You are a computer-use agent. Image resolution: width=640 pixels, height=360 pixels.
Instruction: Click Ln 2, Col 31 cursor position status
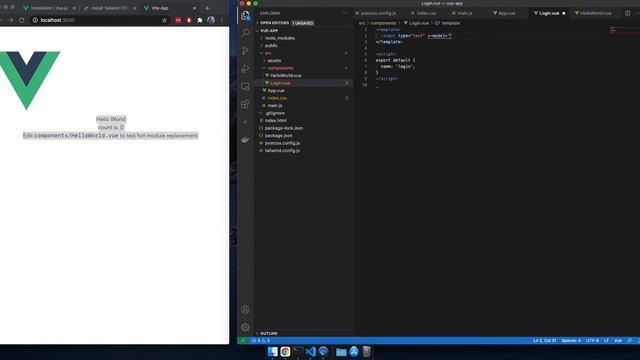pyautogui.click(x=544, y=340)
